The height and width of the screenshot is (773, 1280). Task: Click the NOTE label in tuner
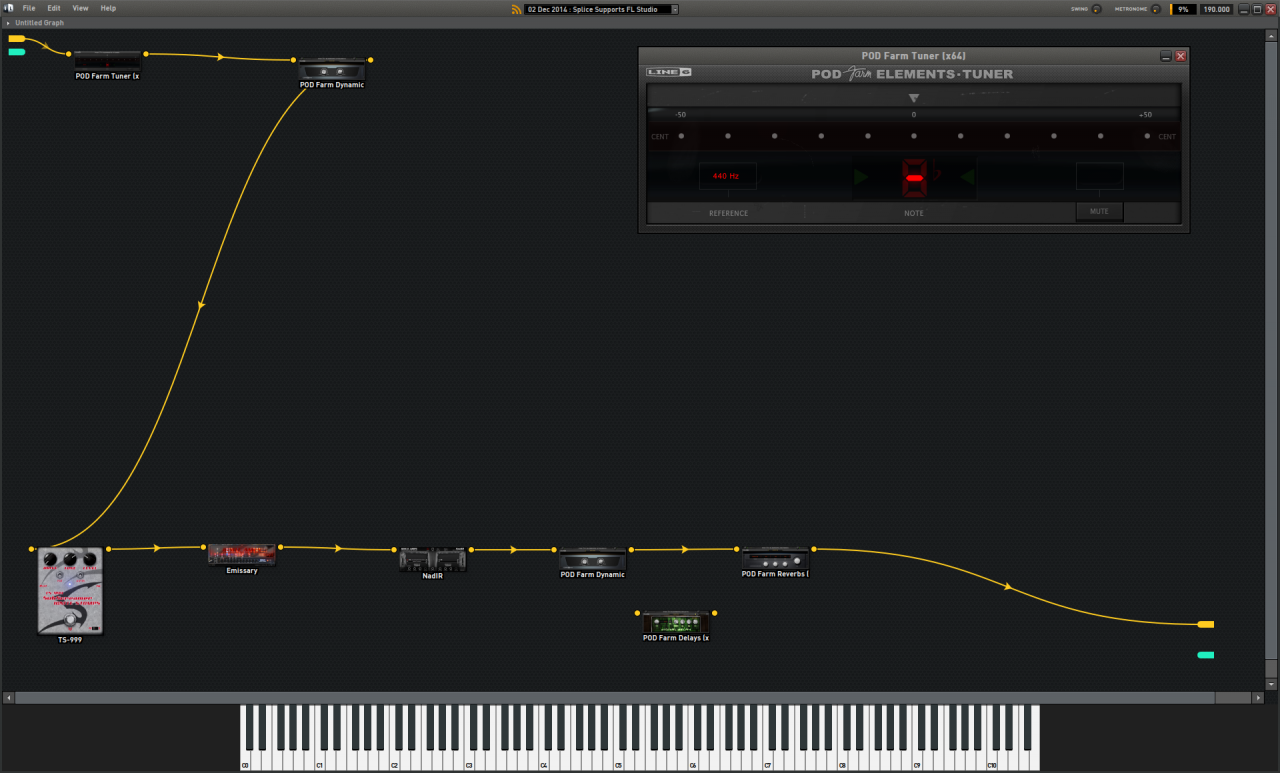(x=914, y=213)
